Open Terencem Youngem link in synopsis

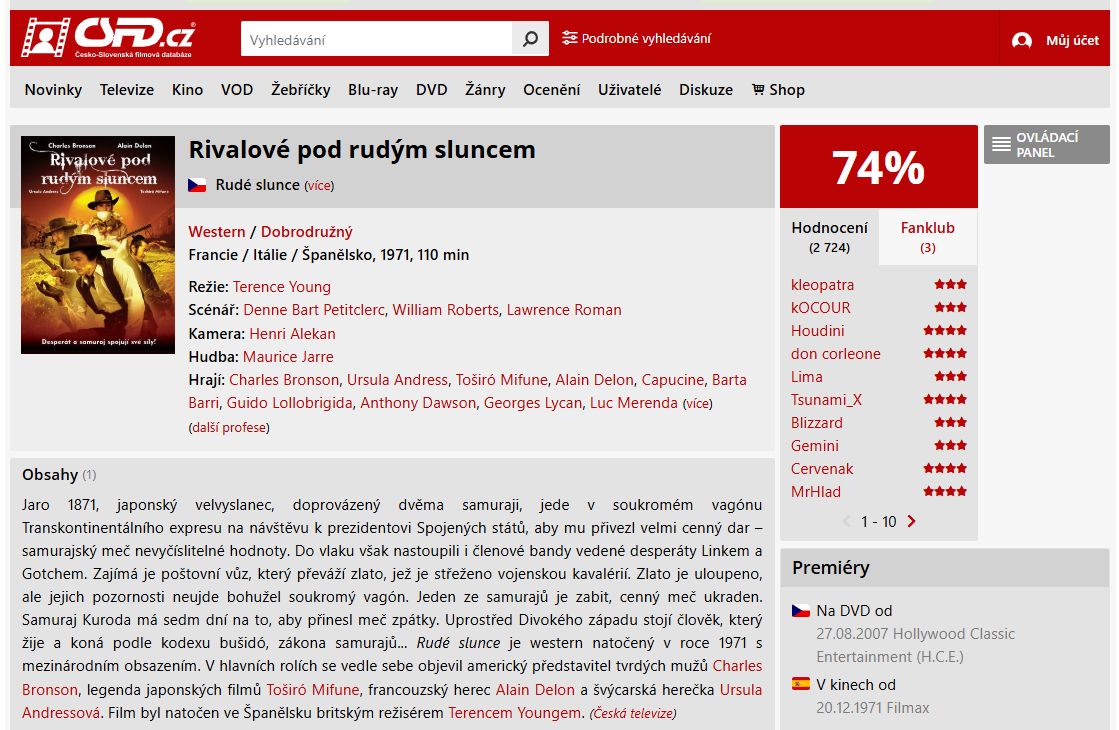pyautogui.click(x=515, y=713)
